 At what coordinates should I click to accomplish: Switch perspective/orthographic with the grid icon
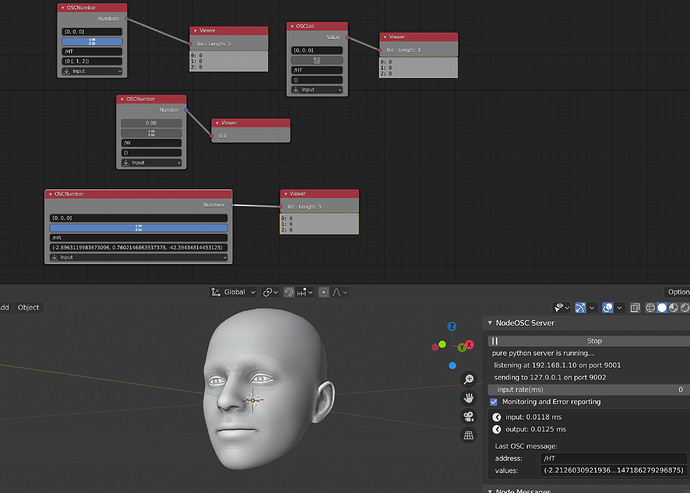point(469,435)
